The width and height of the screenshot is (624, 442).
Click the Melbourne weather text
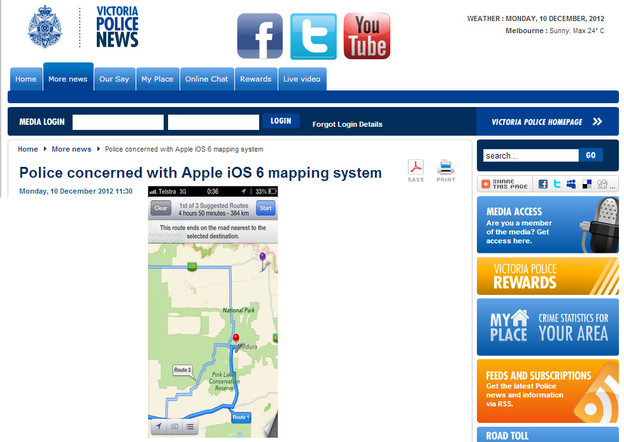(x=555, y=31)
